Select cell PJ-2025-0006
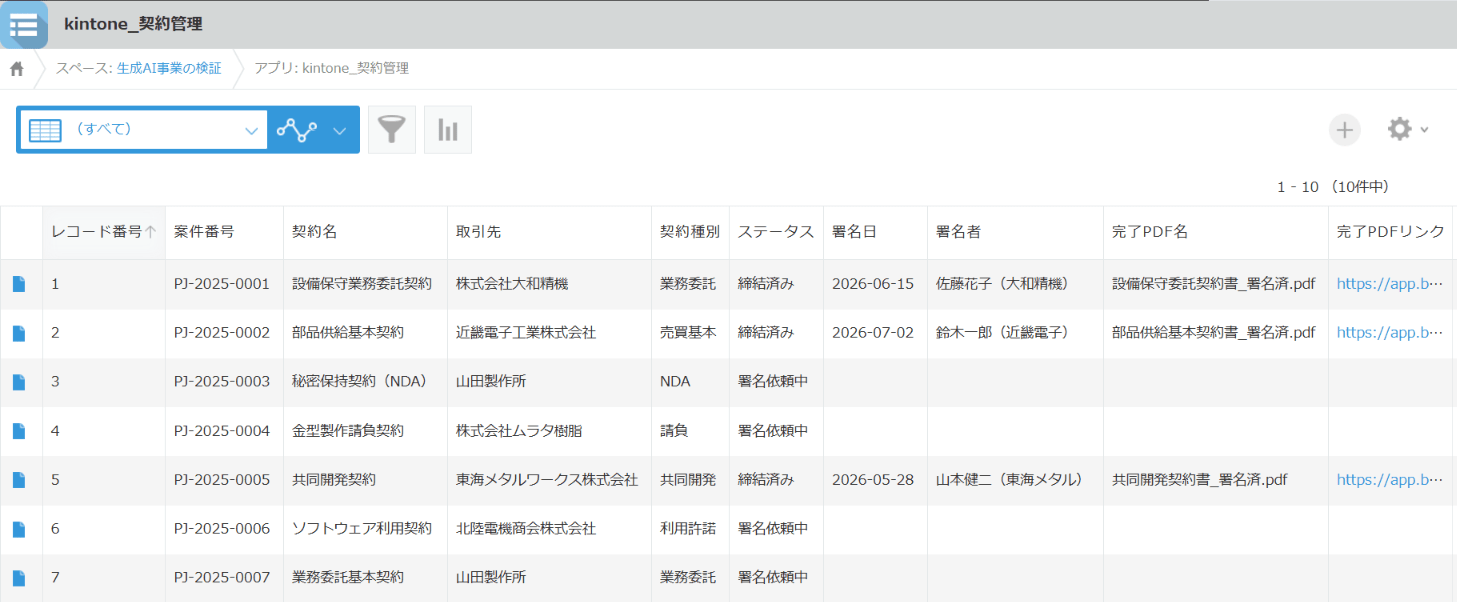 click(x=222, y=529)
